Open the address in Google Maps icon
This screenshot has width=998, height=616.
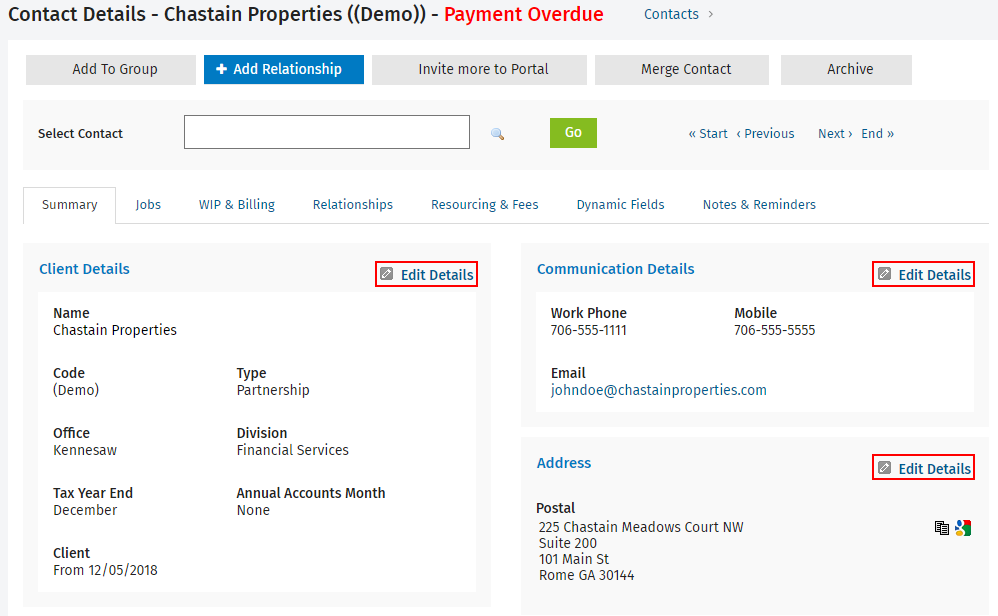pos(962,528)
